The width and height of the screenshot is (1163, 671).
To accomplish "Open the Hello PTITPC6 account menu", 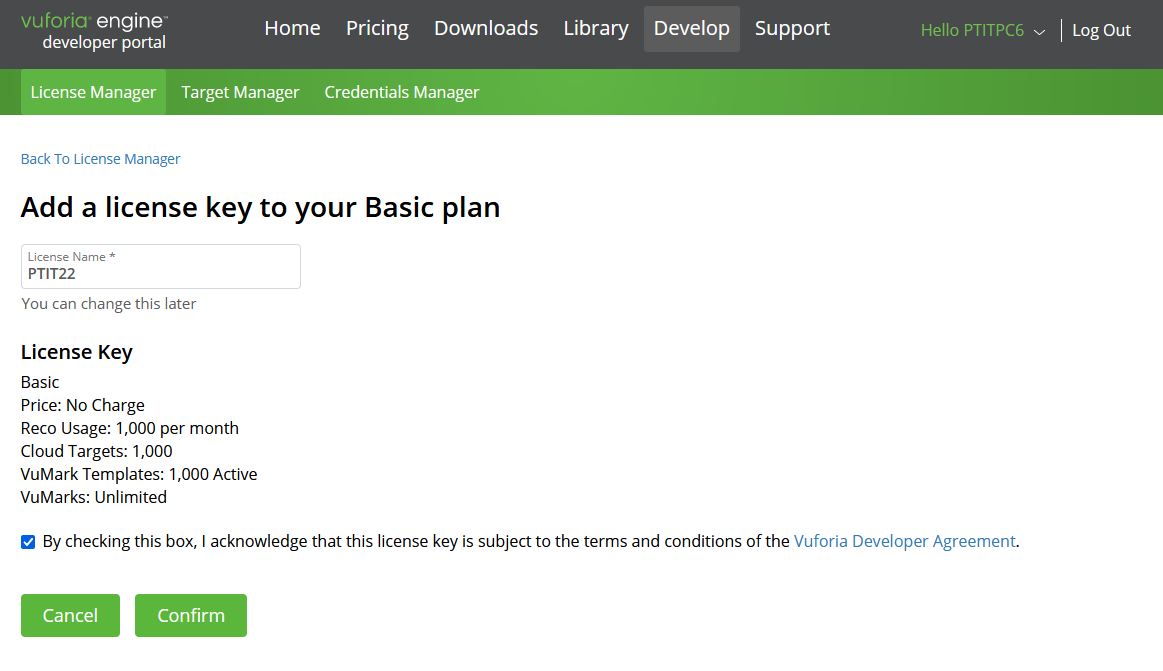I will pos(972,30).
